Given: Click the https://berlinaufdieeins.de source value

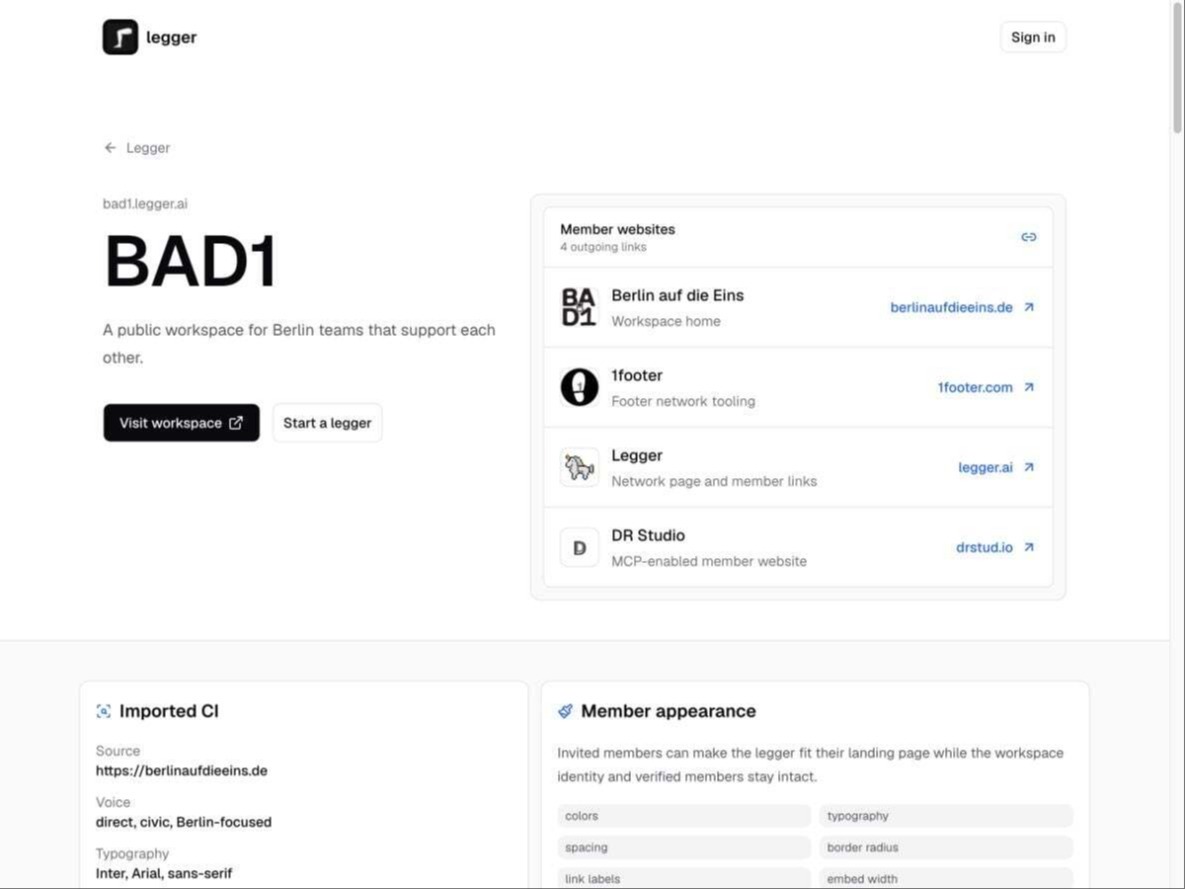Looking at the screenshot, I should 181,770.
